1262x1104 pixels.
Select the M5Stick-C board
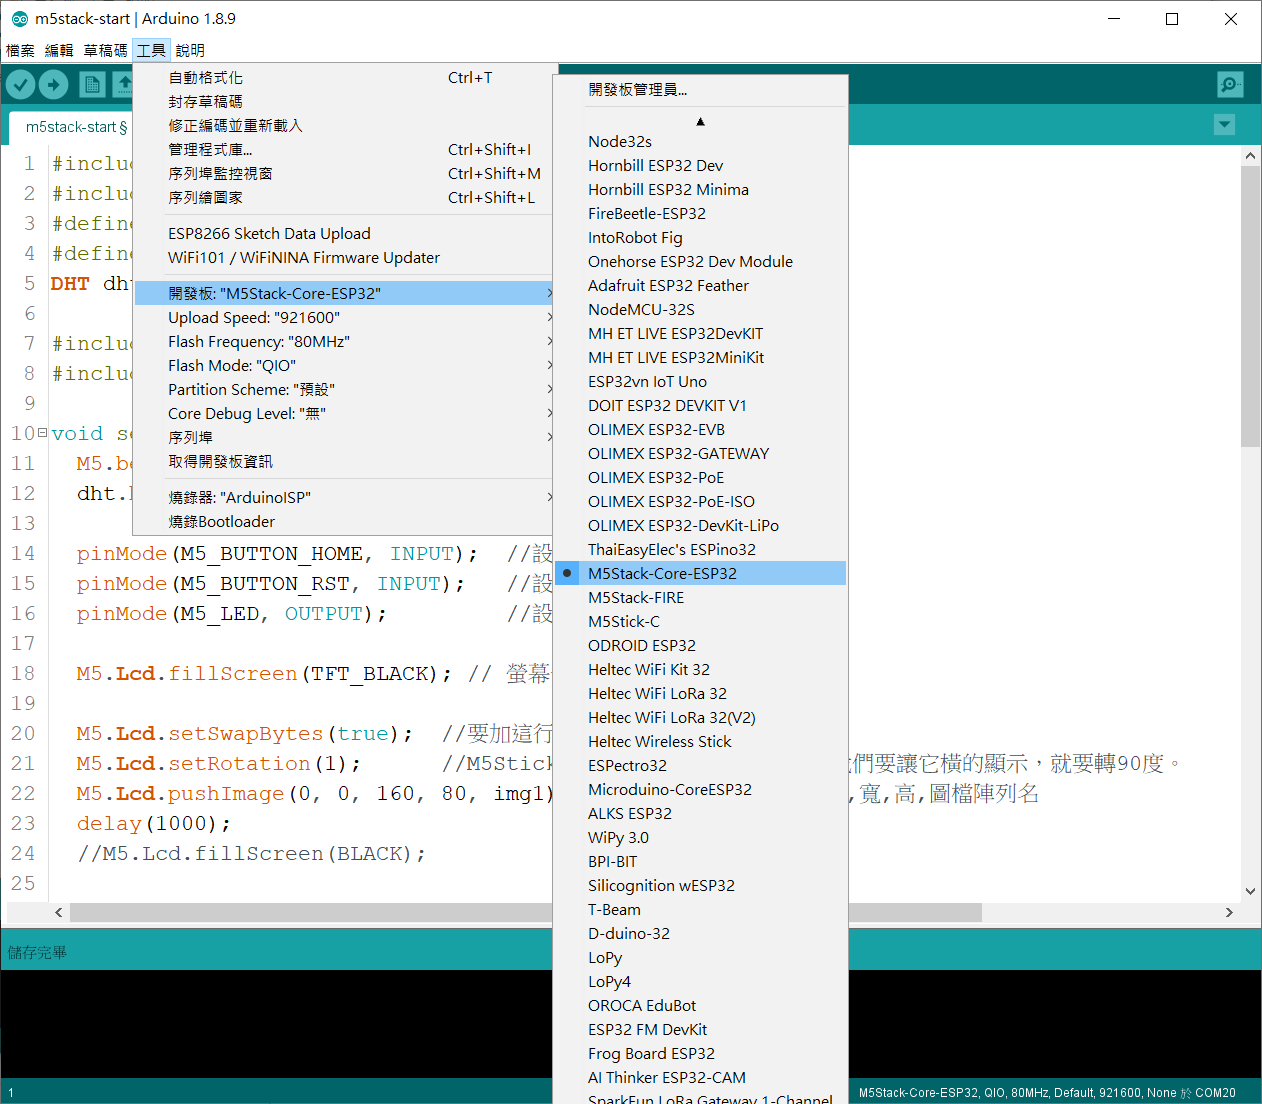(700, 621)
